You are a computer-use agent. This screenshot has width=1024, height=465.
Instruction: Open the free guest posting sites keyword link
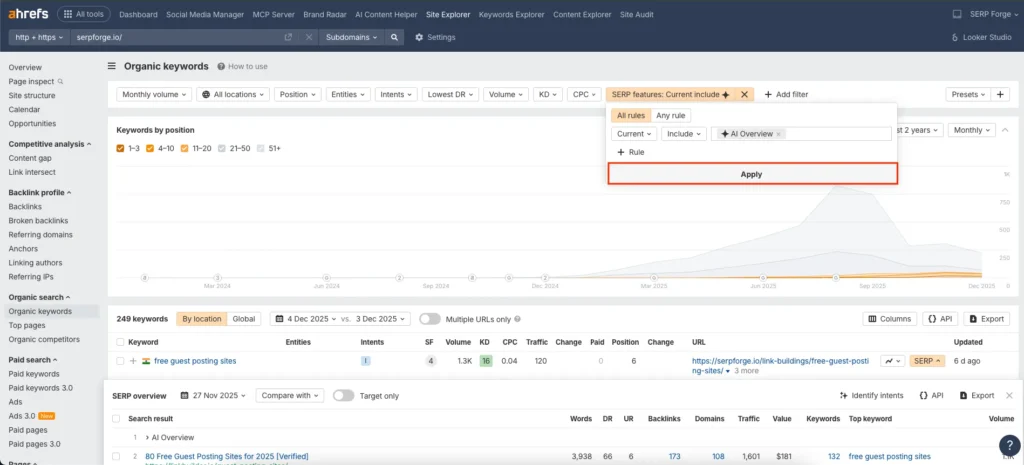point(195,360)
